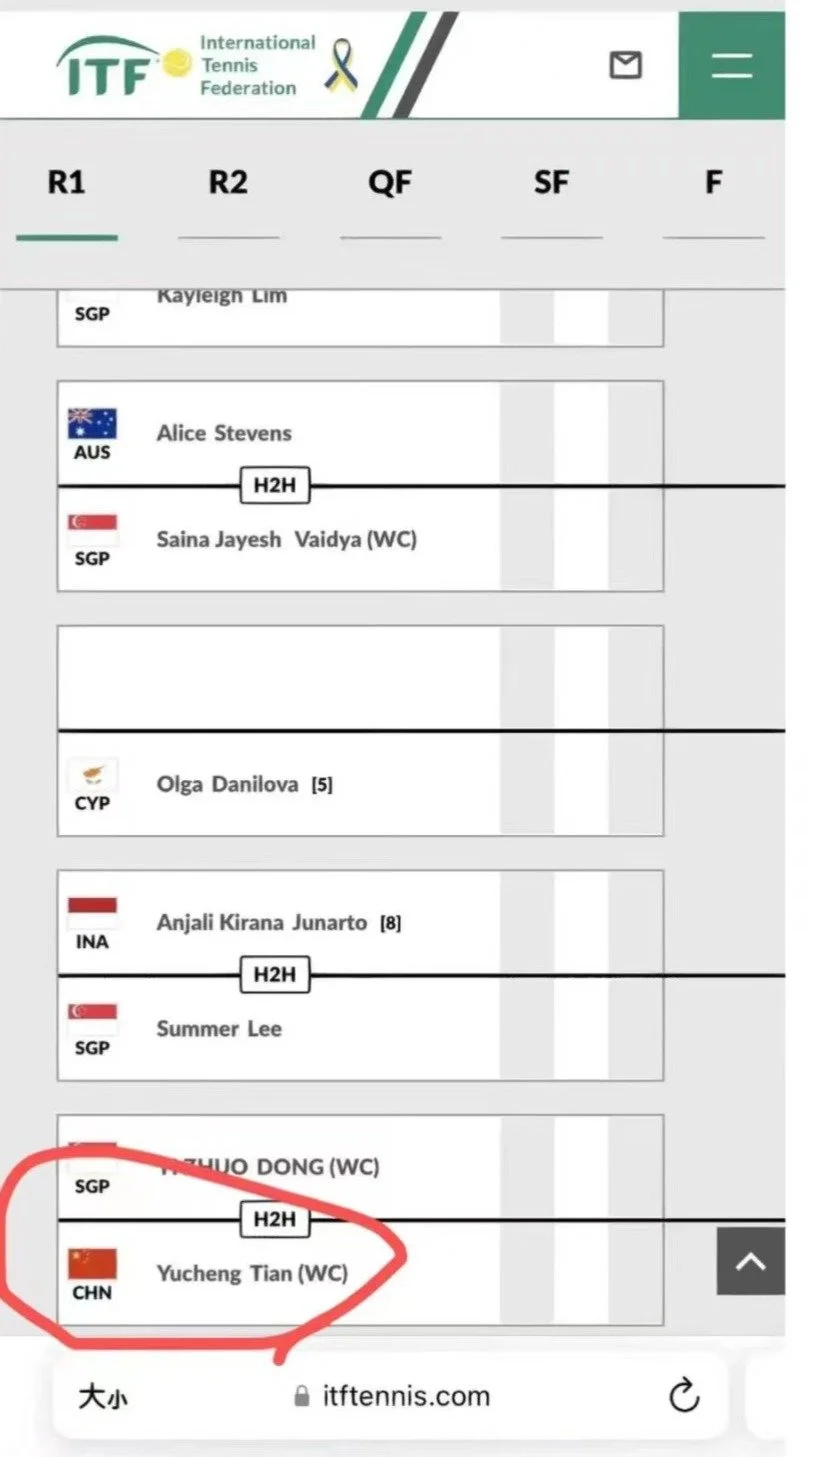Open the hamburger menu icon
The image size is (822, 1457).
click(x=732, y=66)
